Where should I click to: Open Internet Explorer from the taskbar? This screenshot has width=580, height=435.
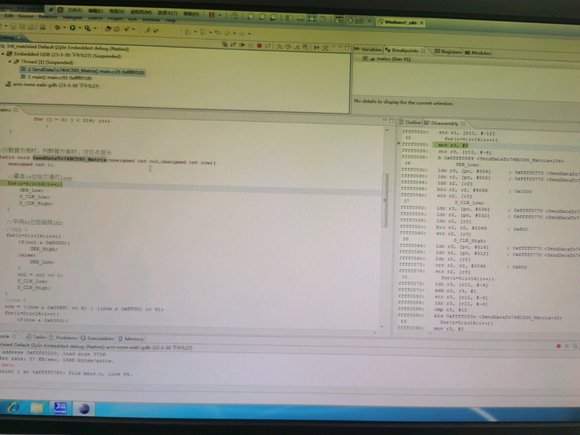point(13,408)
